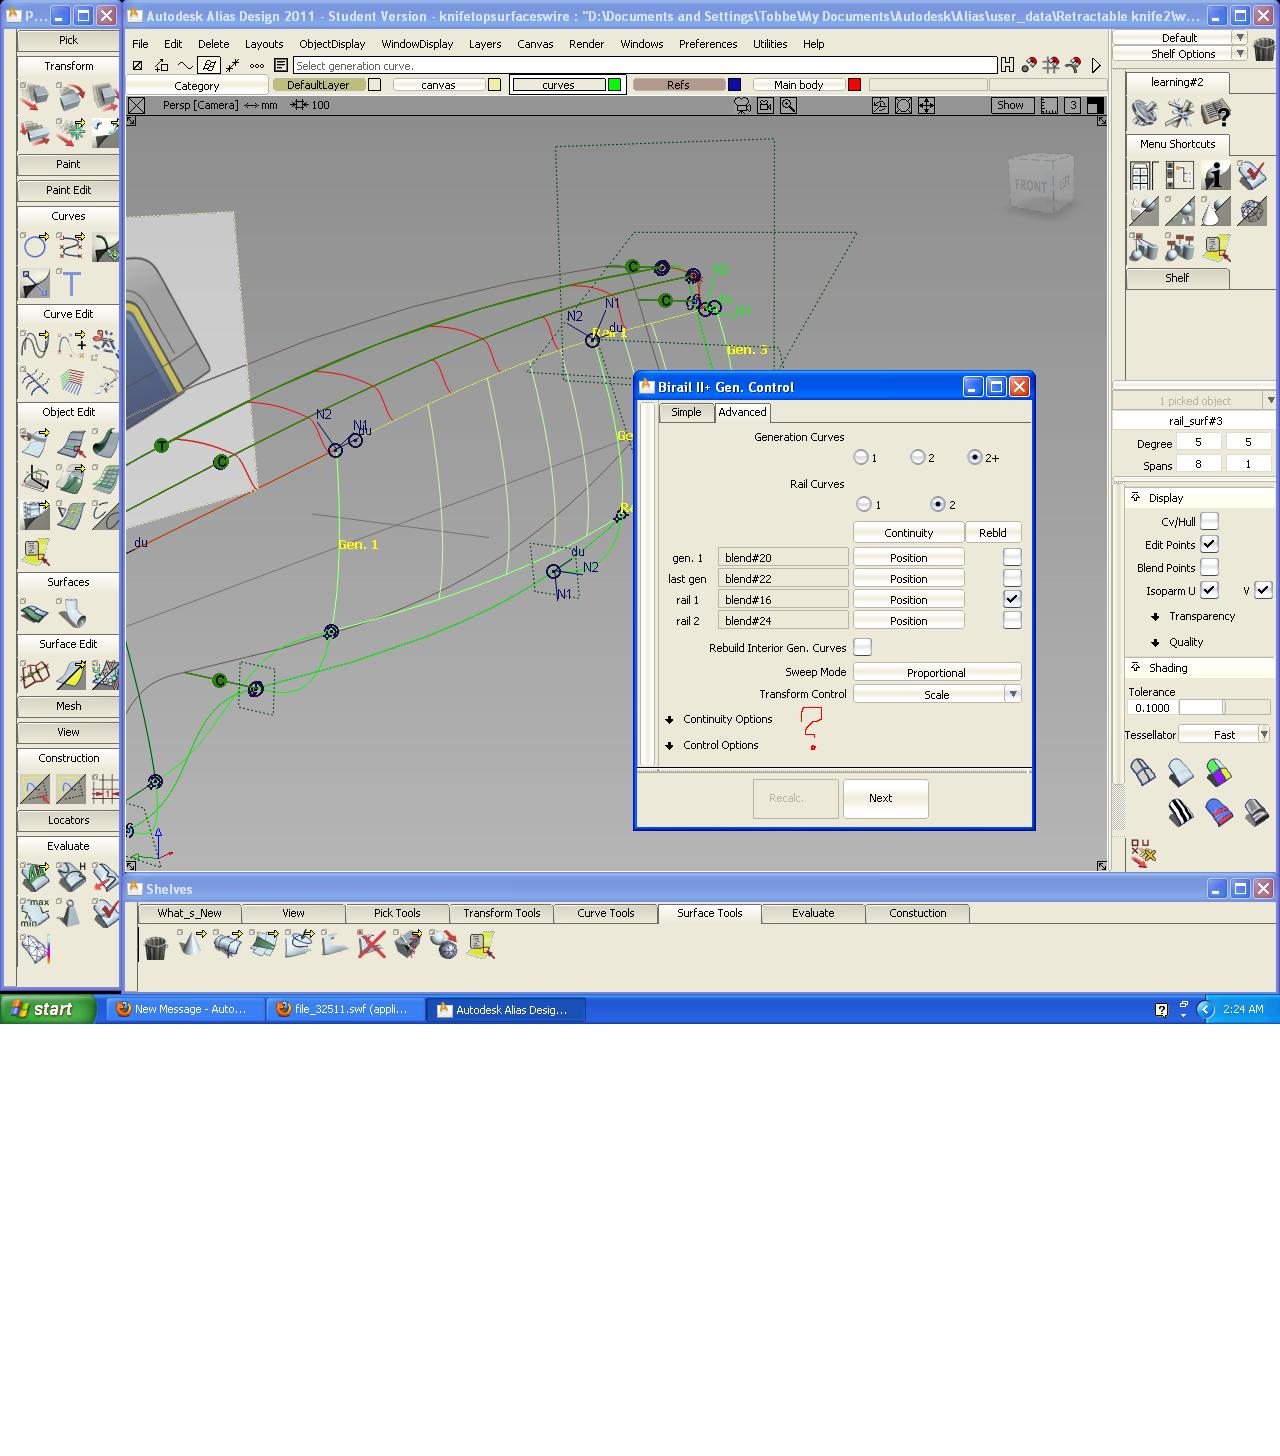Toggle the Edit Points checkbox in Display panel
Screen dimensions: 1280x1456
click(x=1210, y=544)
